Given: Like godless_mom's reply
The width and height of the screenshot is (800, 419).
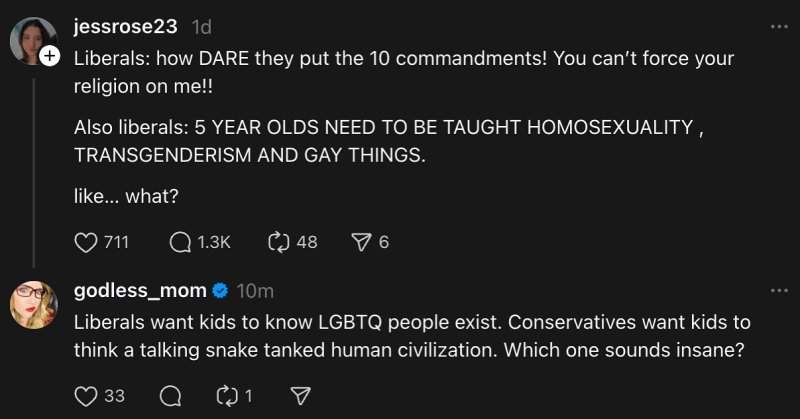Looking at the screenshot, I should 87,396.
